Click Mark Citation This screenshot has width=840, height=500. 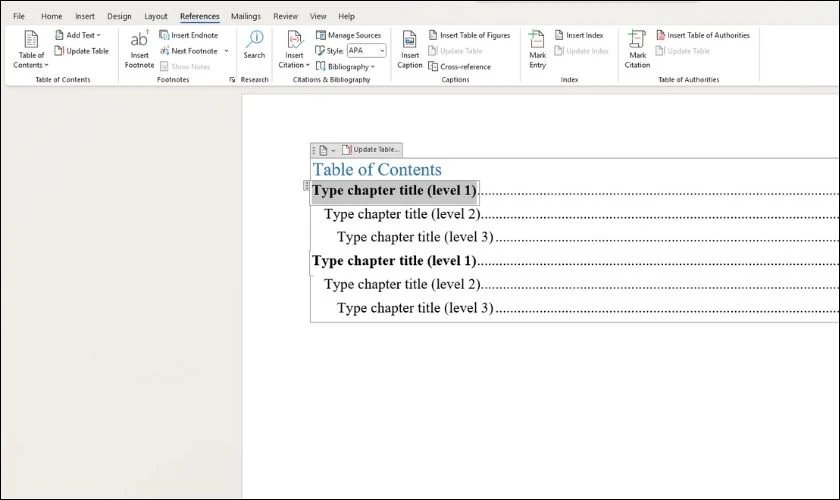click(637, 49)
